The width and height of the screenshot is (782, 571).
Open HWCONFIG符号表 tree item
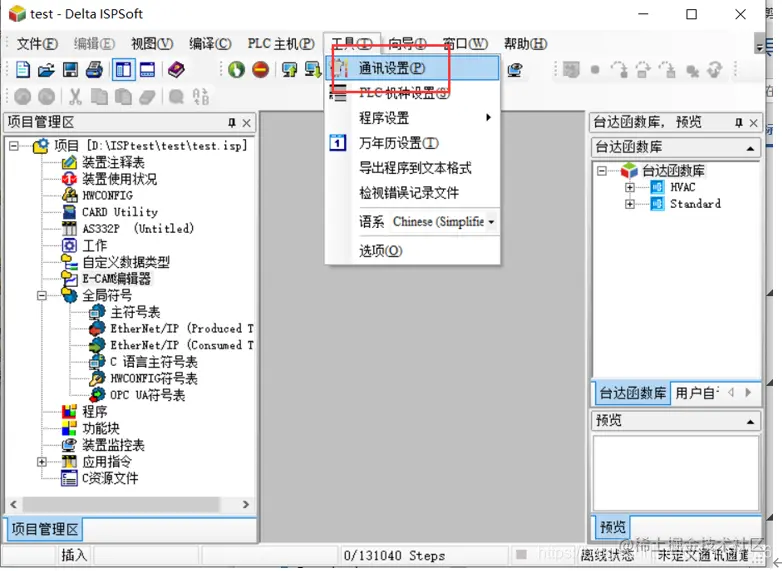[154, 379]
